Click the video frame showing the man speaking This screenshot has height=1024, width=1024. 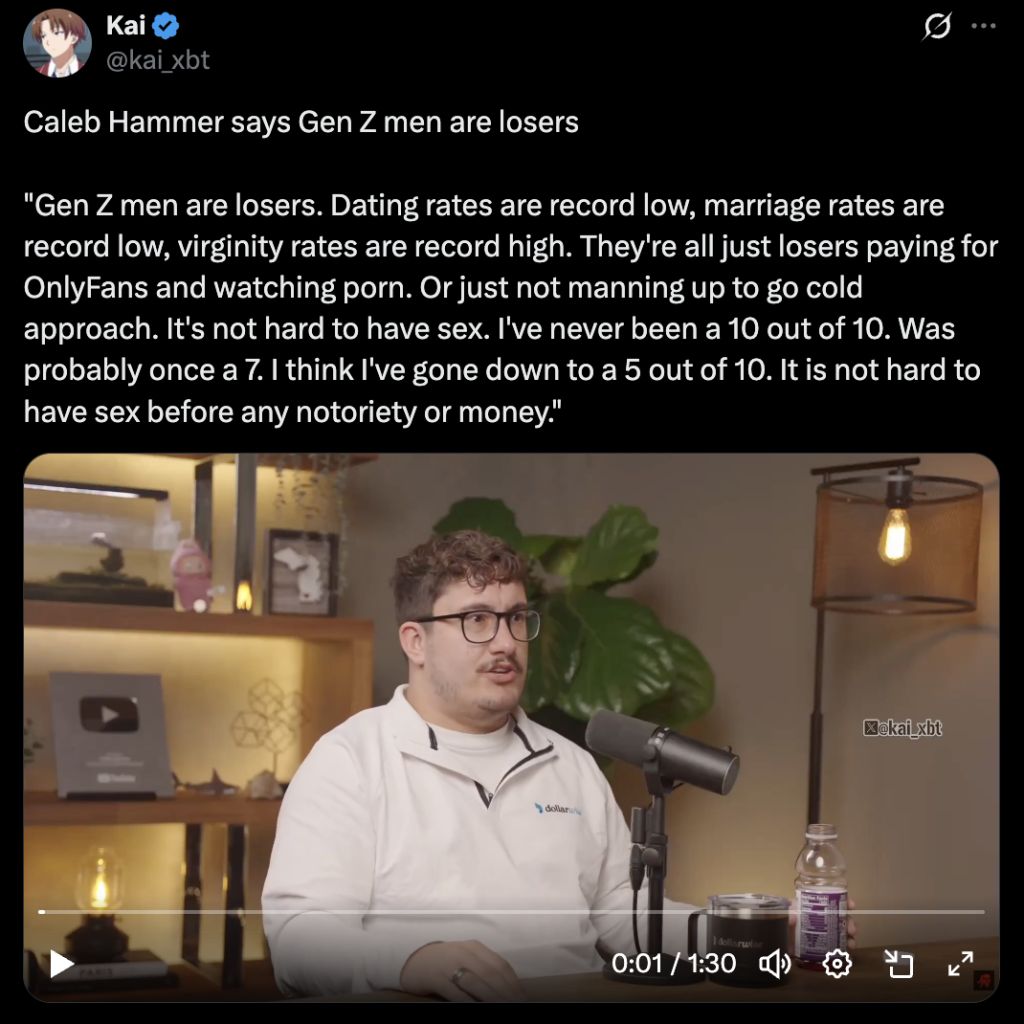tap(511, 728)
